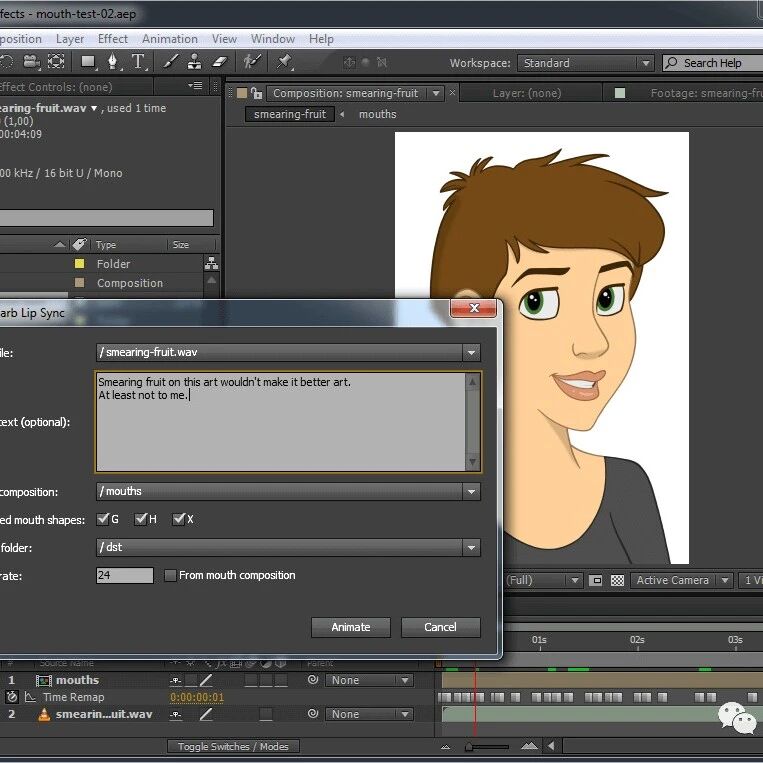Toggle the H mouth shape checkbox
This screenshot has width=763, height=763.
pos(141,519)
